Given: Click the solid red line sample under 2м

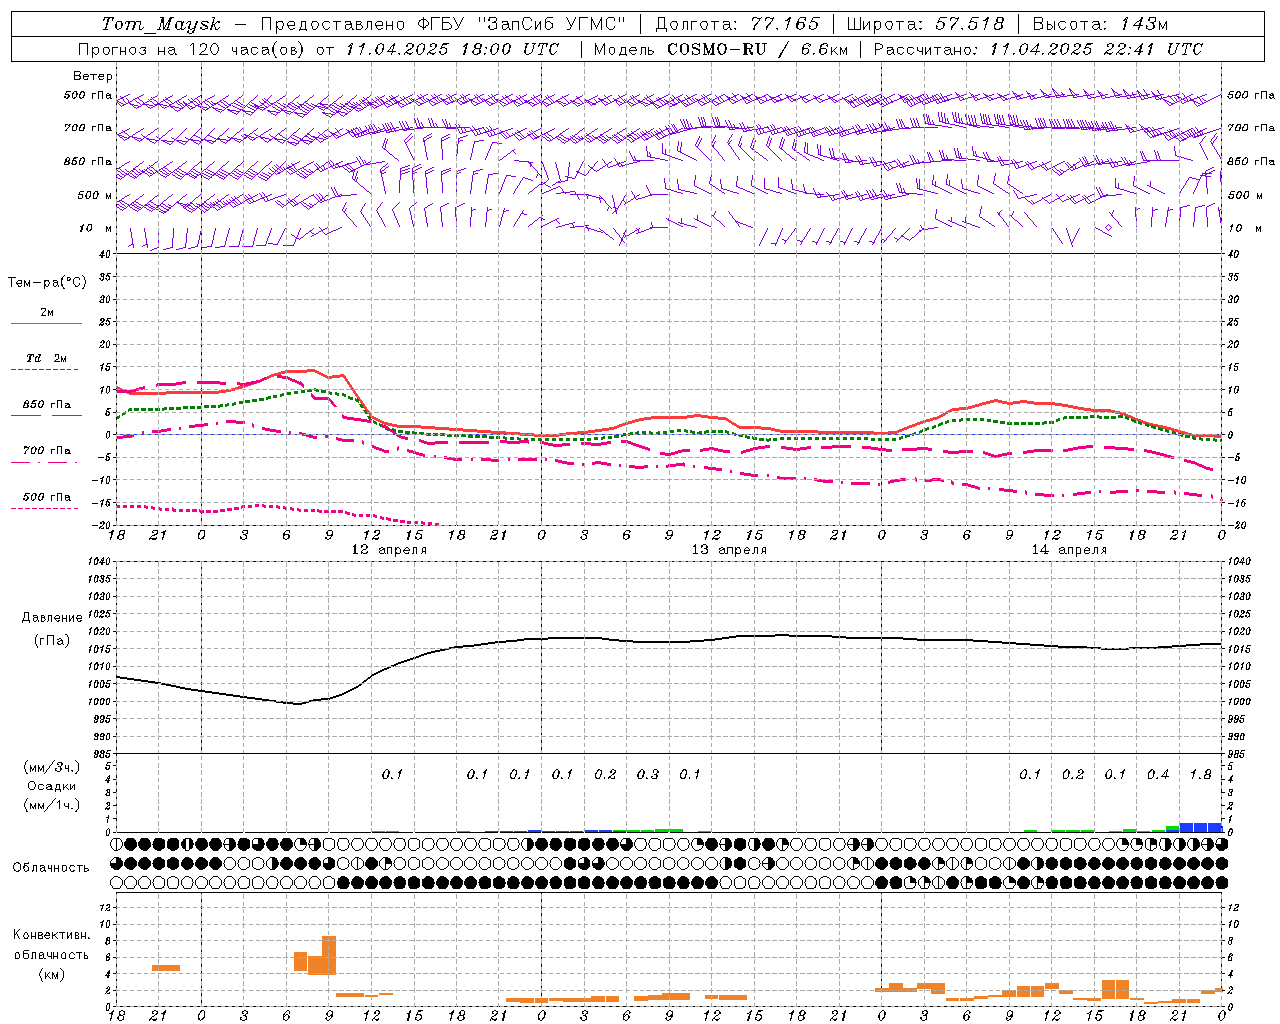Looking at the screenshot, I should click(x=47, y=324).
